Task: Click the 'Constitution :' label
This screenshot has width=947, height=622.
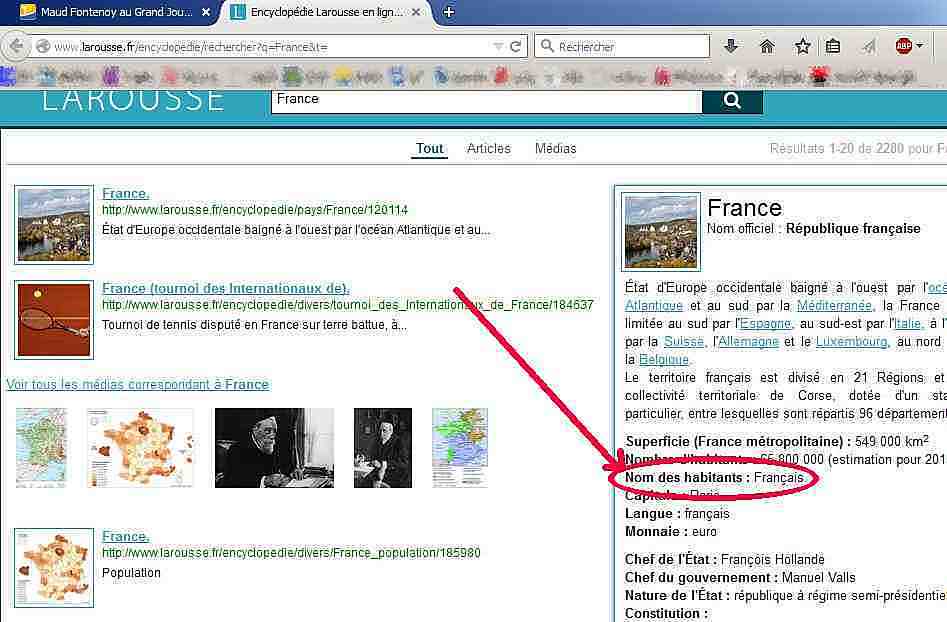Action: point(666,614)
